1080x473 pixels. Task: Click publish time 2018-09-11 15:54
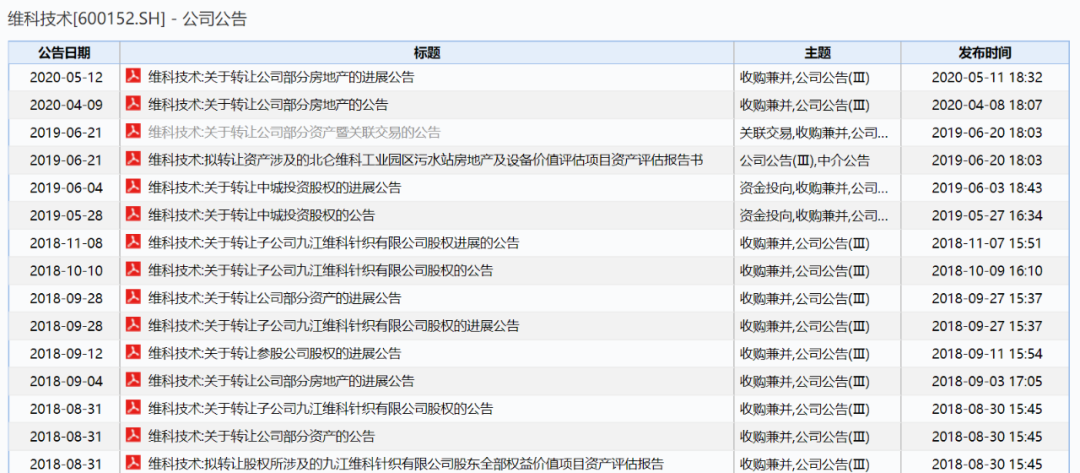pos(987,353)
